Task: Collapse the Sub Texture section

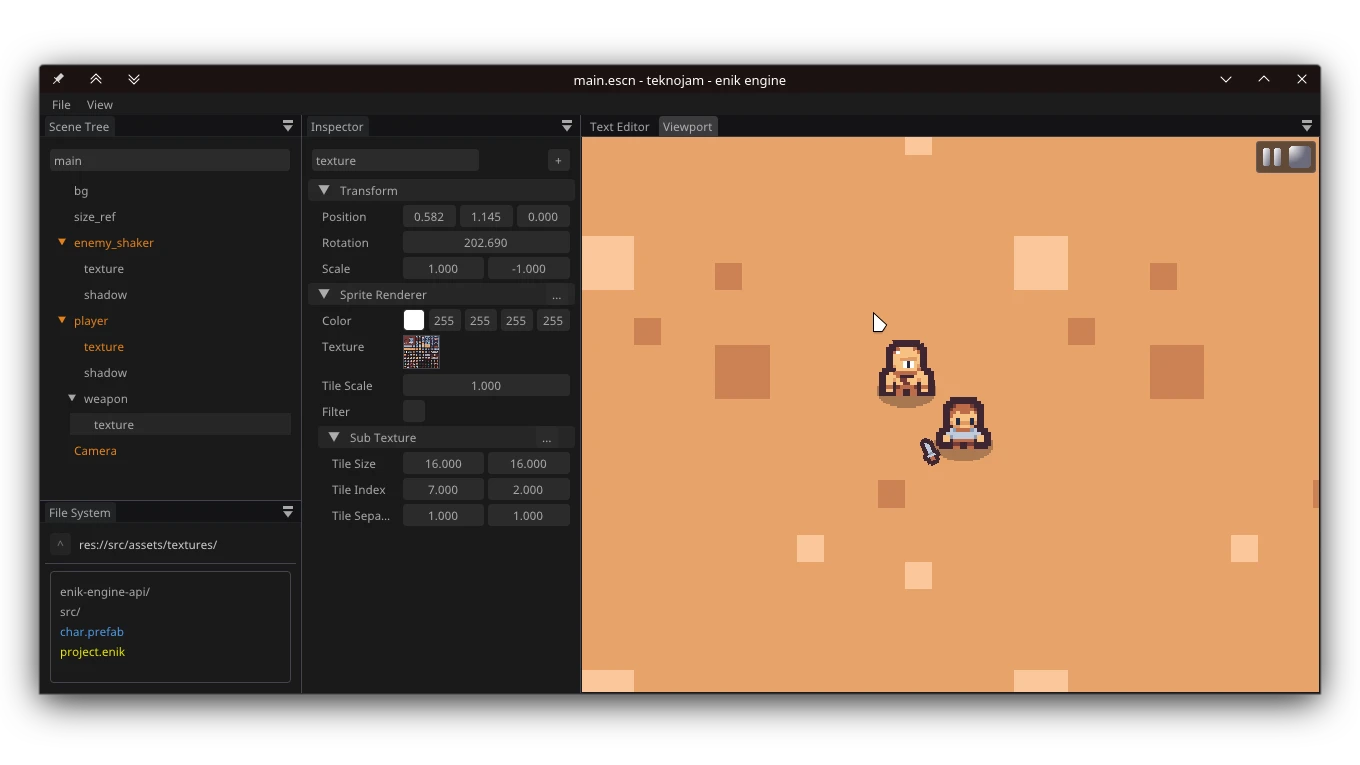Action: pyautogui.click(x=334, y=437)
